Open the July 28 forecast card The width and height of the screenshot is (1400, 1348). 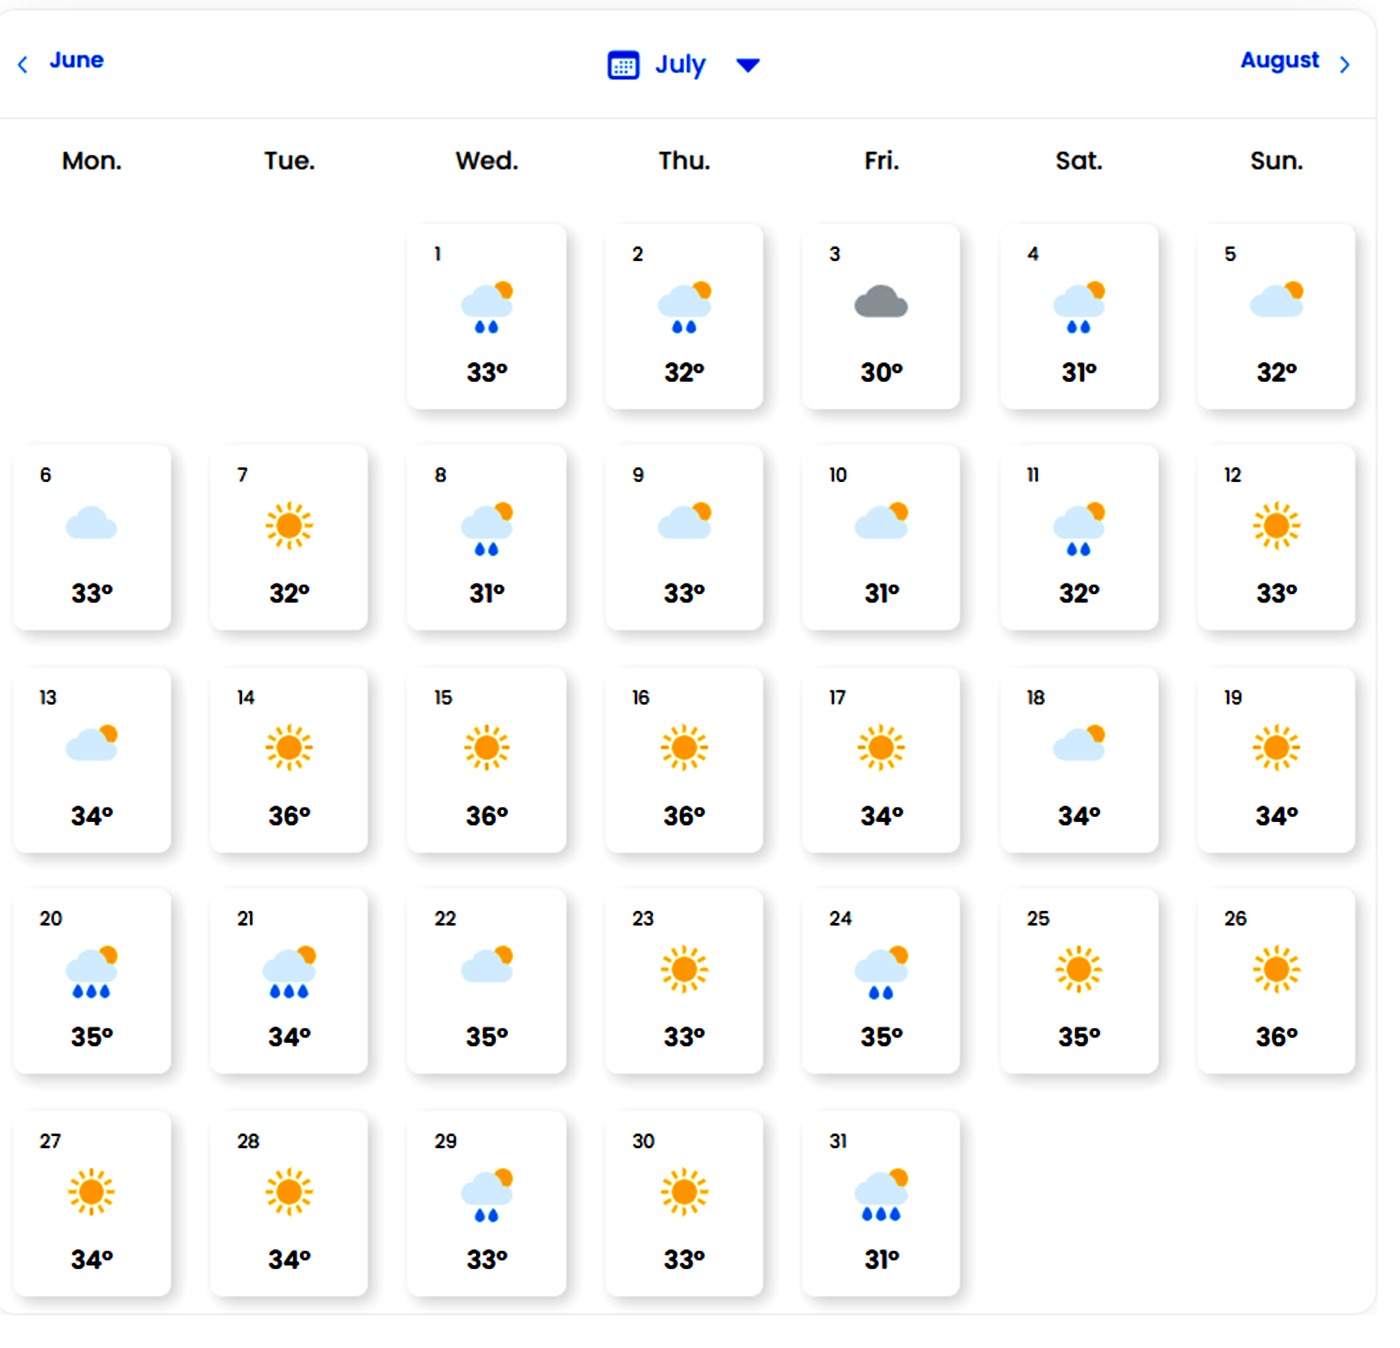click(289, 1203)
